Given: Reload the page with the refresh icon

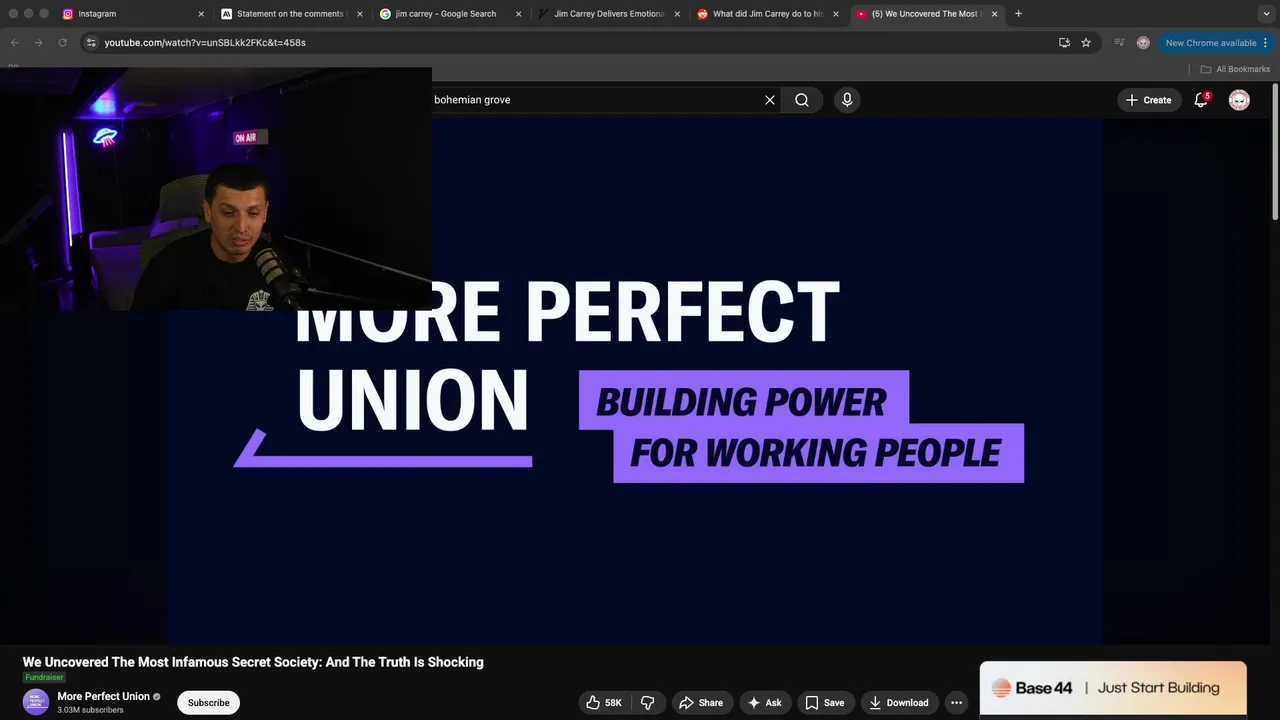Looking at the screenshot, I should tap(62, 43).
